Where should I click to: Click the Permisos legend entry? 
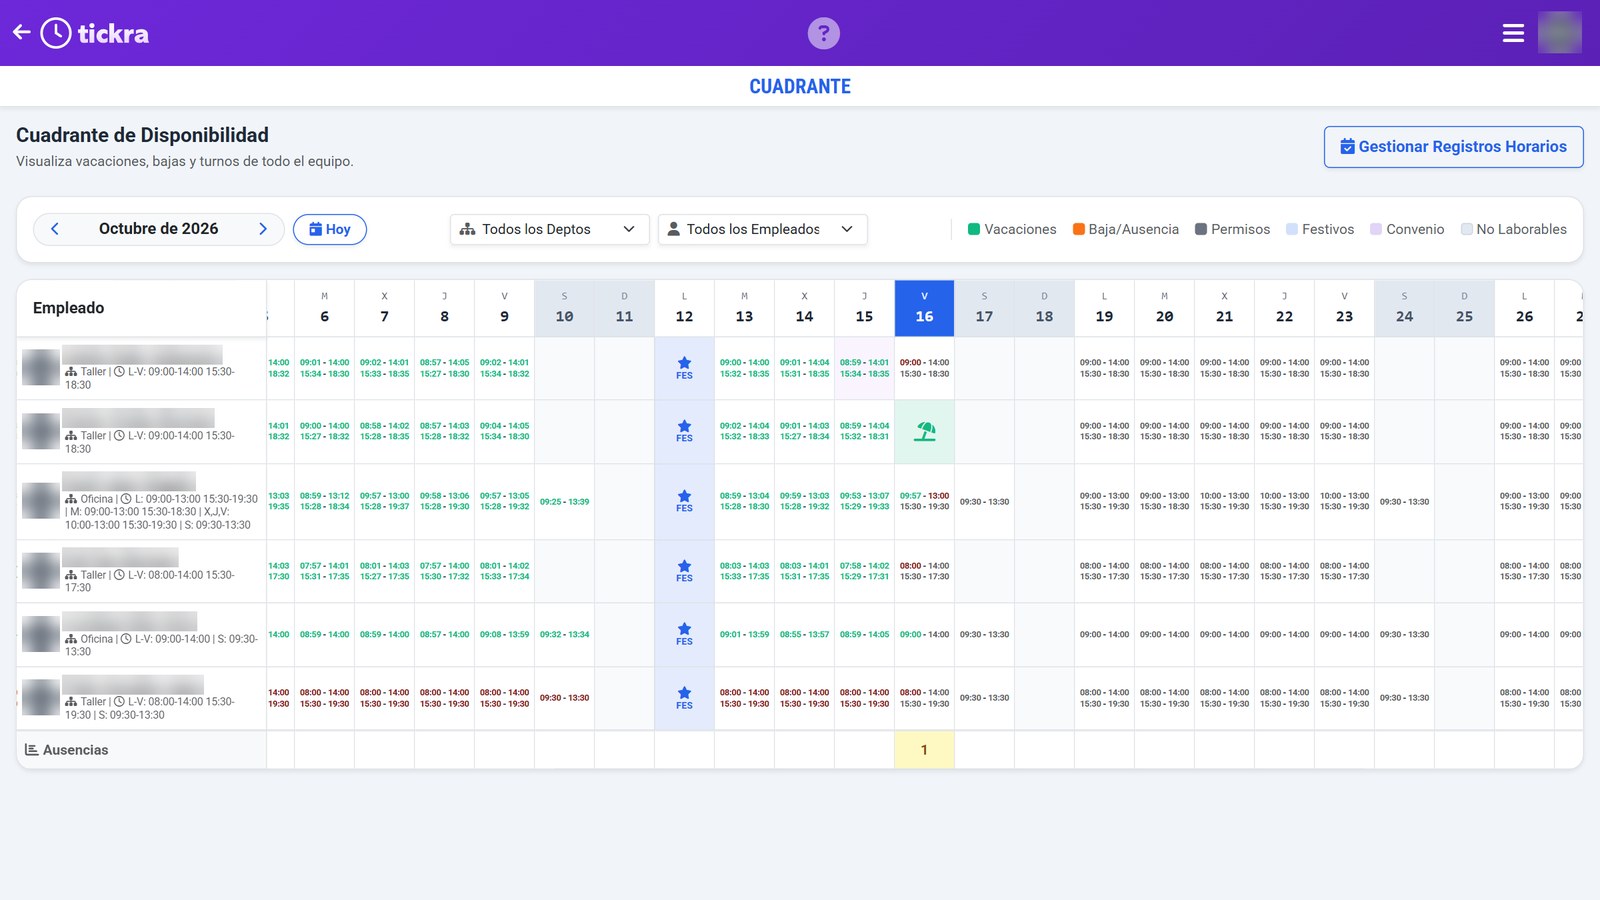coord(1232,229)
